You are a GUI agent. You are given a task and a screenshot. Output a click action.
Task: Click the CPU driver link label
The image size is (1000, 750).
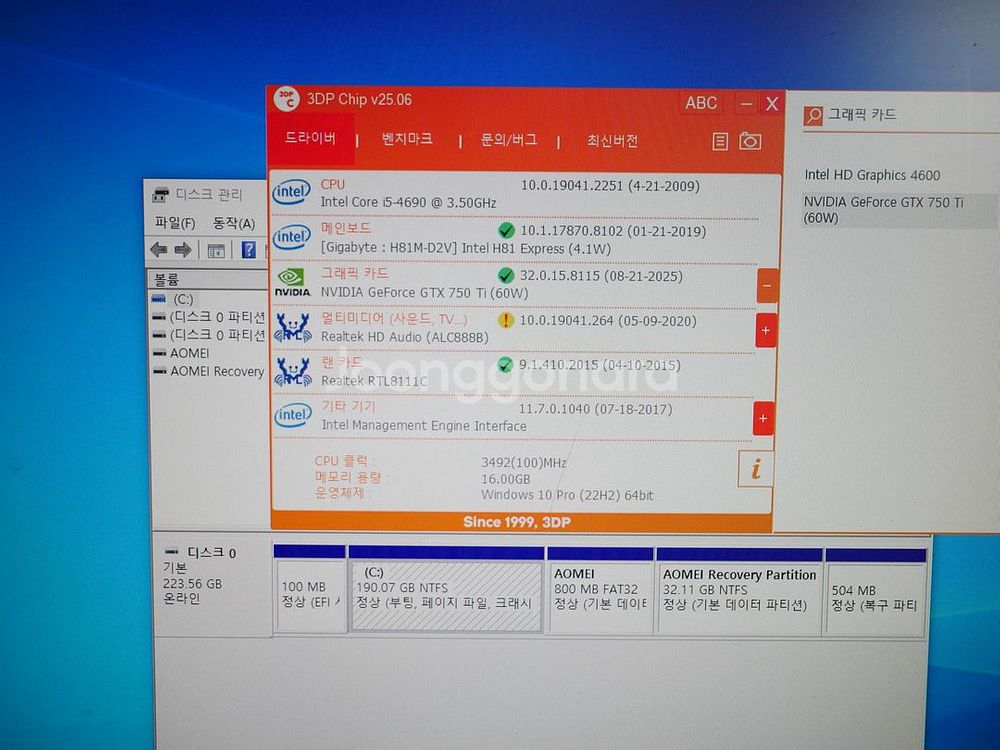coord(333,184)
